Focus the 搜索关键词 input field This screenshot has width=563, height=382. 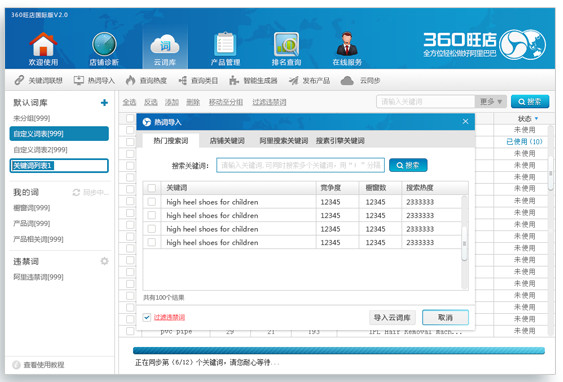pos(301,165)
